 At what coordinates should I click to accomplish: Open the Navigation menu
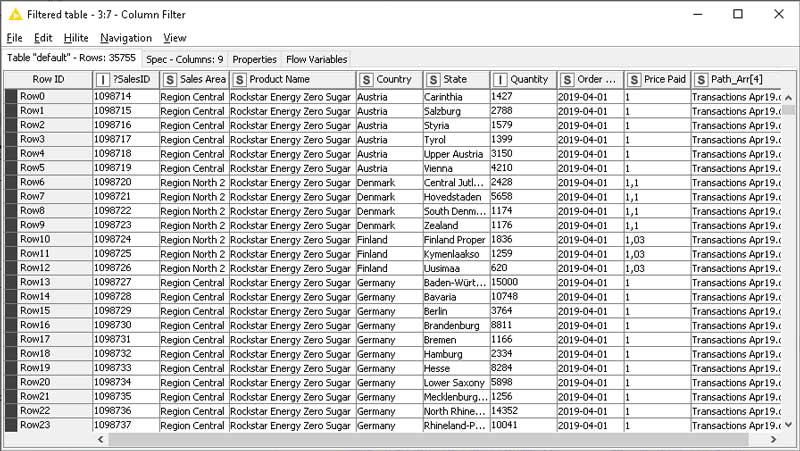tap(126, 38)
